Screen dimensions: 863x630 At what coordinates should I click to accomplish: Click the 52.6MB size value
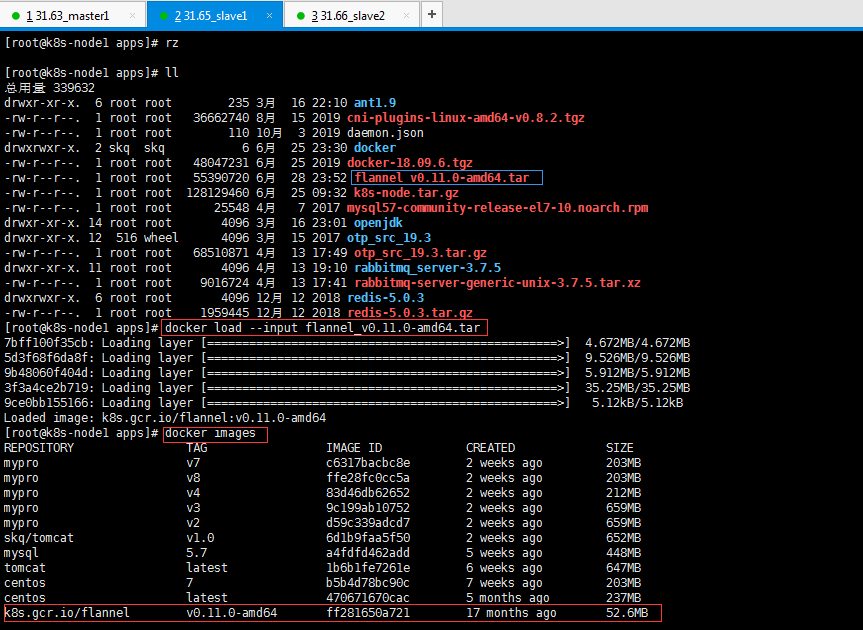627,613
